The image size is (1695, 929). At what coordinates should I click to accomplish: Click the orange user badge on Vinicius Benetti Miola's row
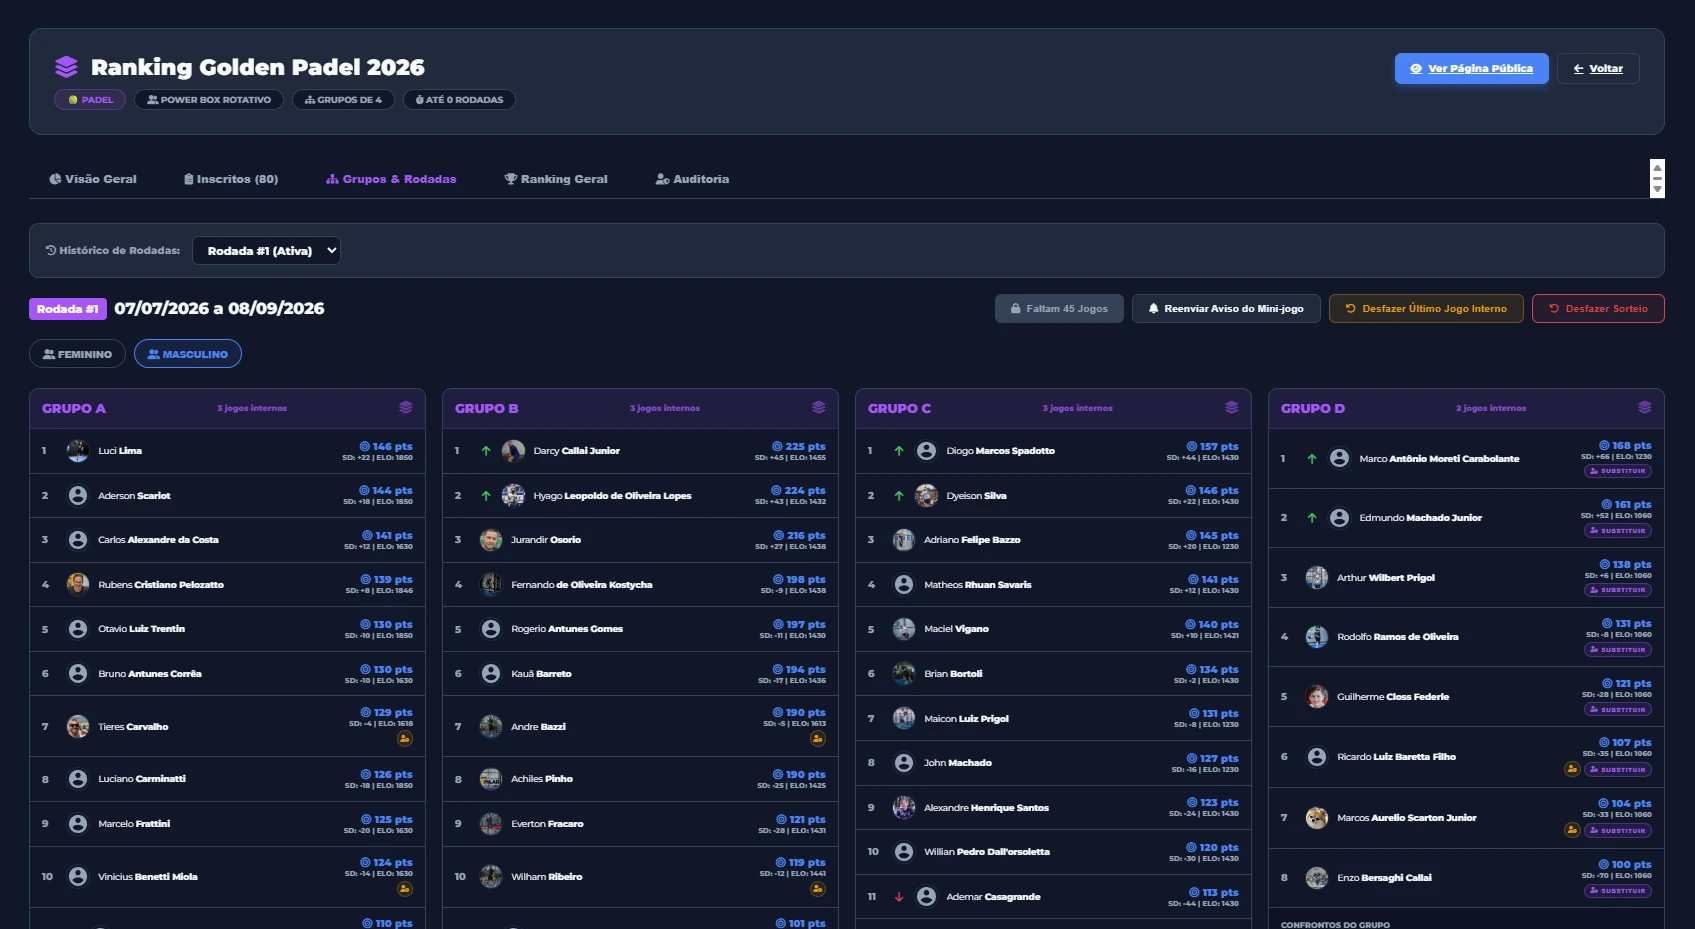[x=405, y=889]
